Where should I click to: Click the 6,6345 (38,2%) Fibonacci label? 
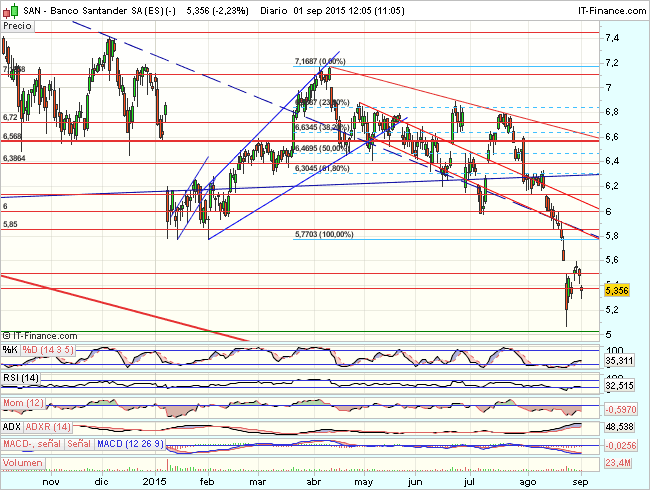coord(322,127)
